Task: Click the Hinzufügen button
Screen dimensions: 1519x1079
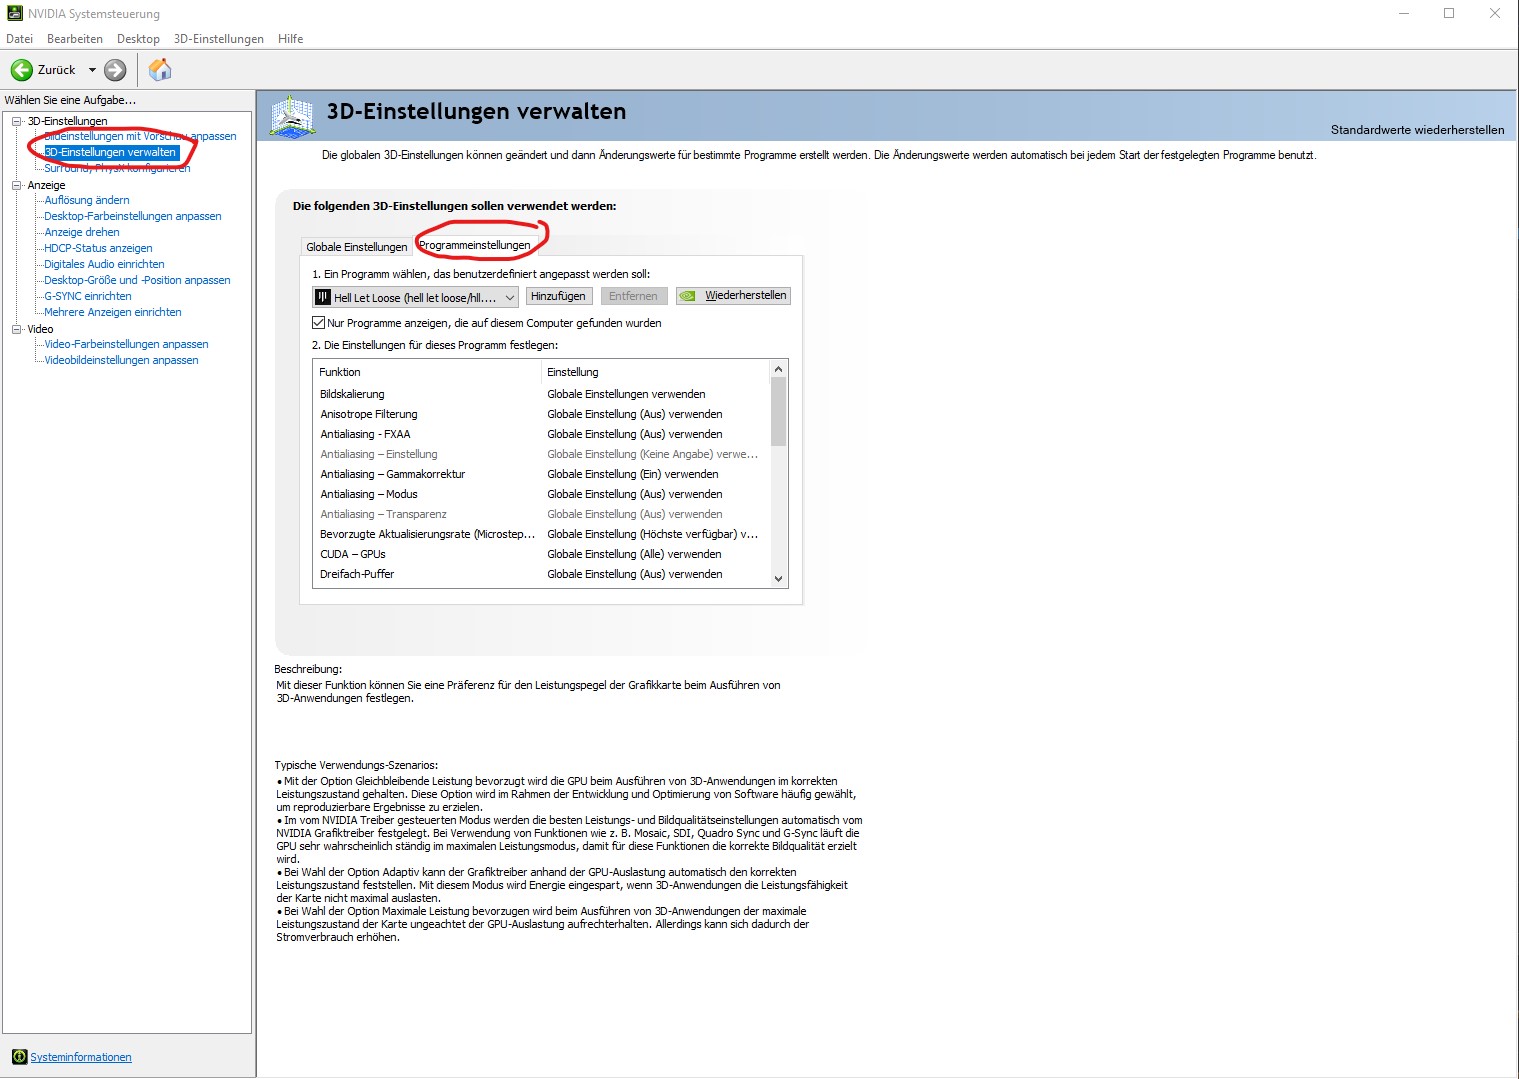Action: point(558,296)
